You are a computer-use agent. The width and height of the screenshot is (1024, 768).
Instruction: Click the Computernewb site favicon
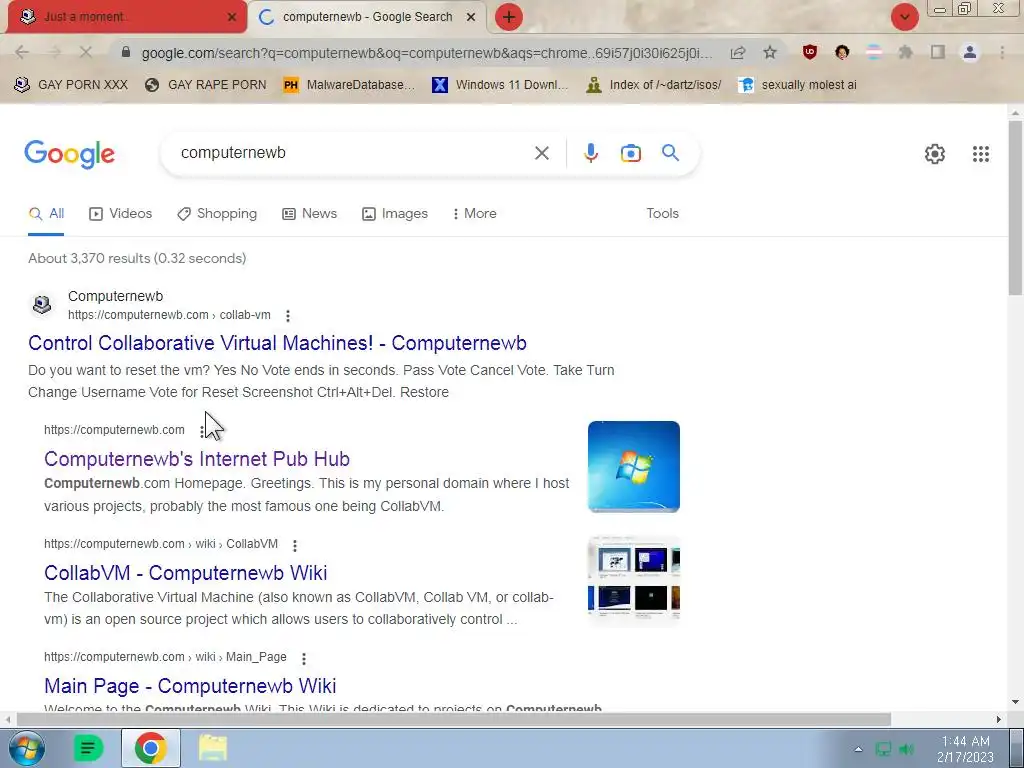coord(42,304)
